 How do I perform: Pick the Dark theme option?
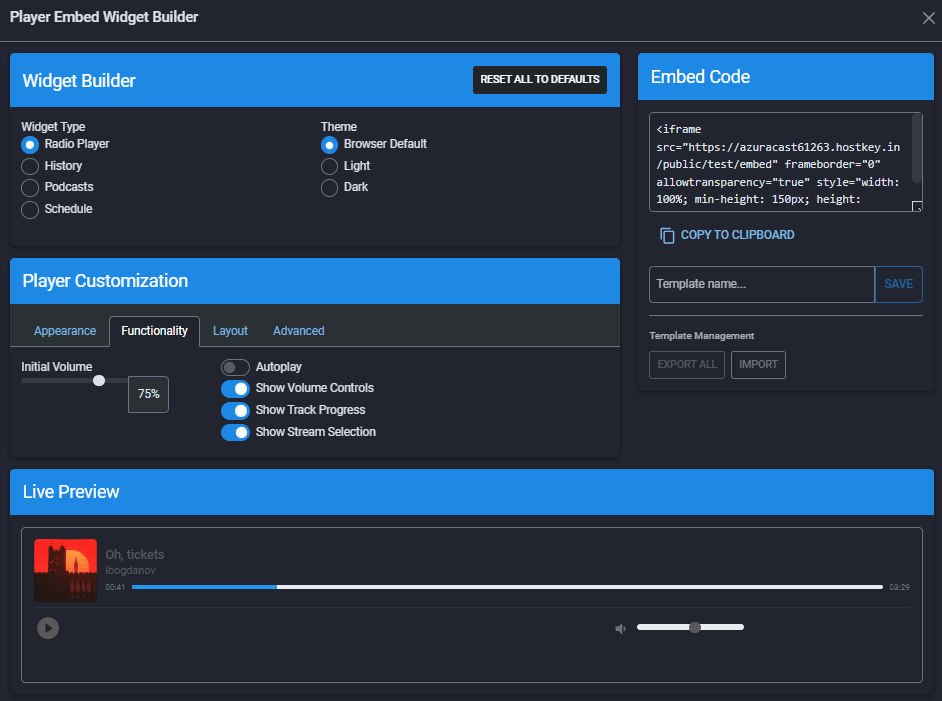point(329,188)
